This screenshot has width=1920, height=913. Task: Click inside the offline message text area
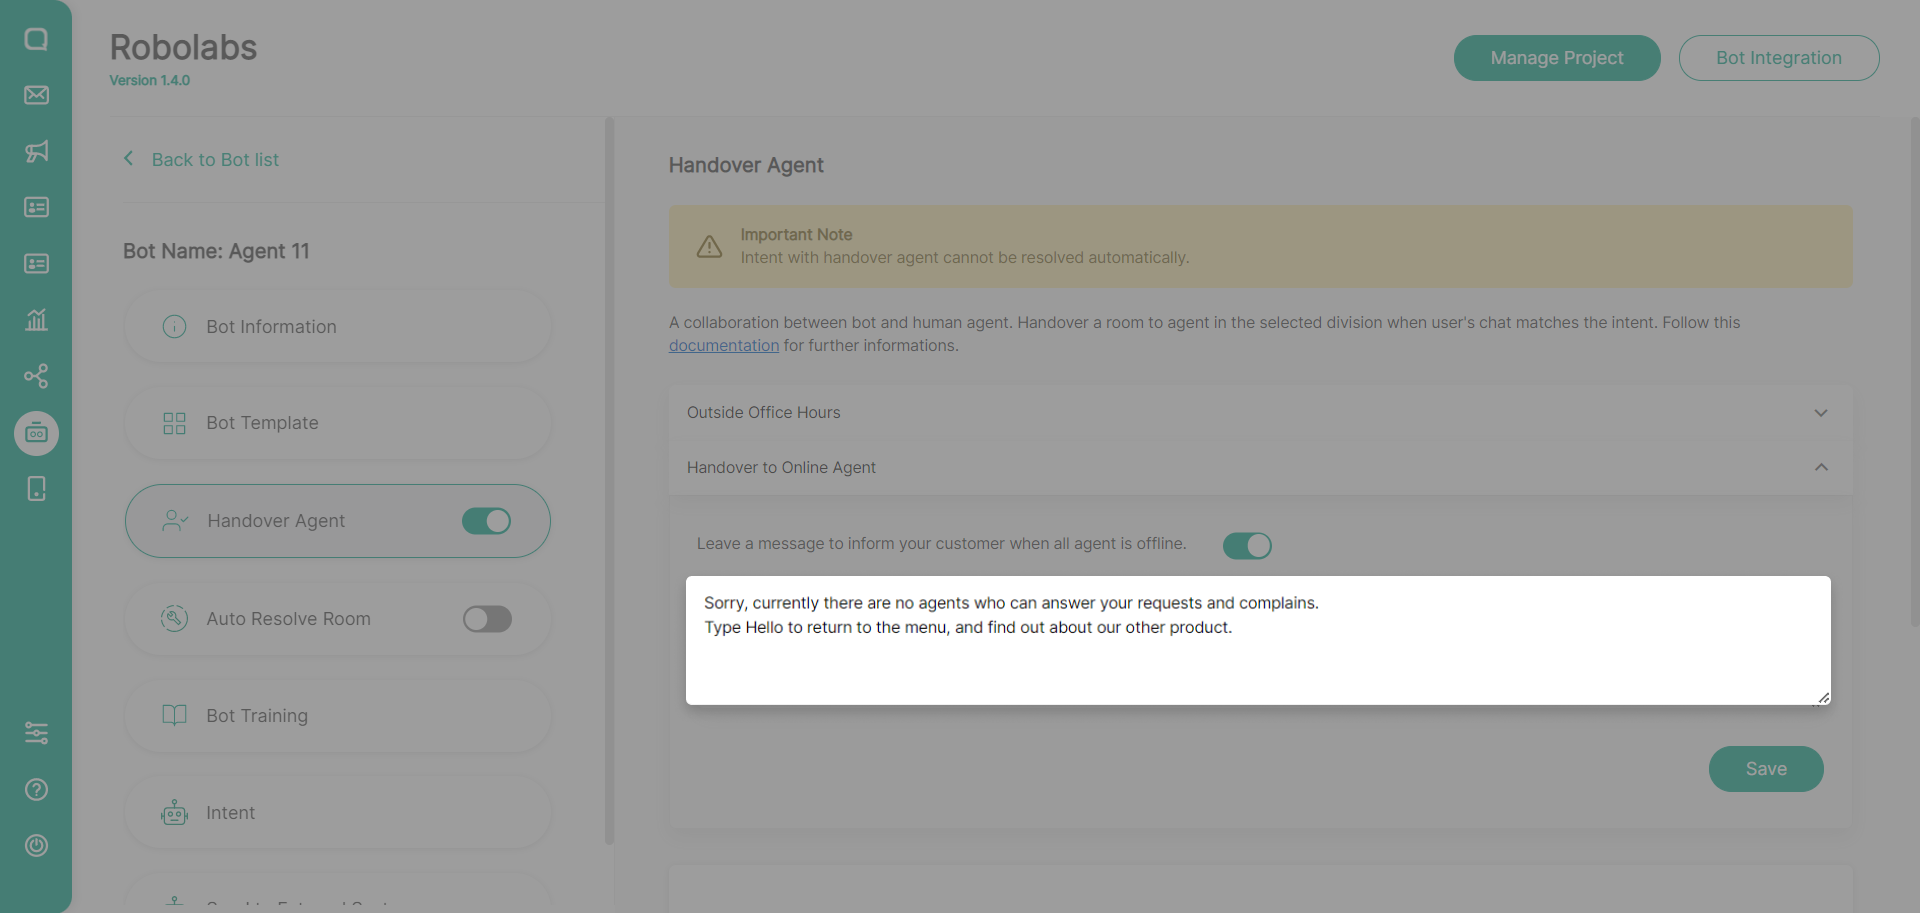(x=1257, y=660)
